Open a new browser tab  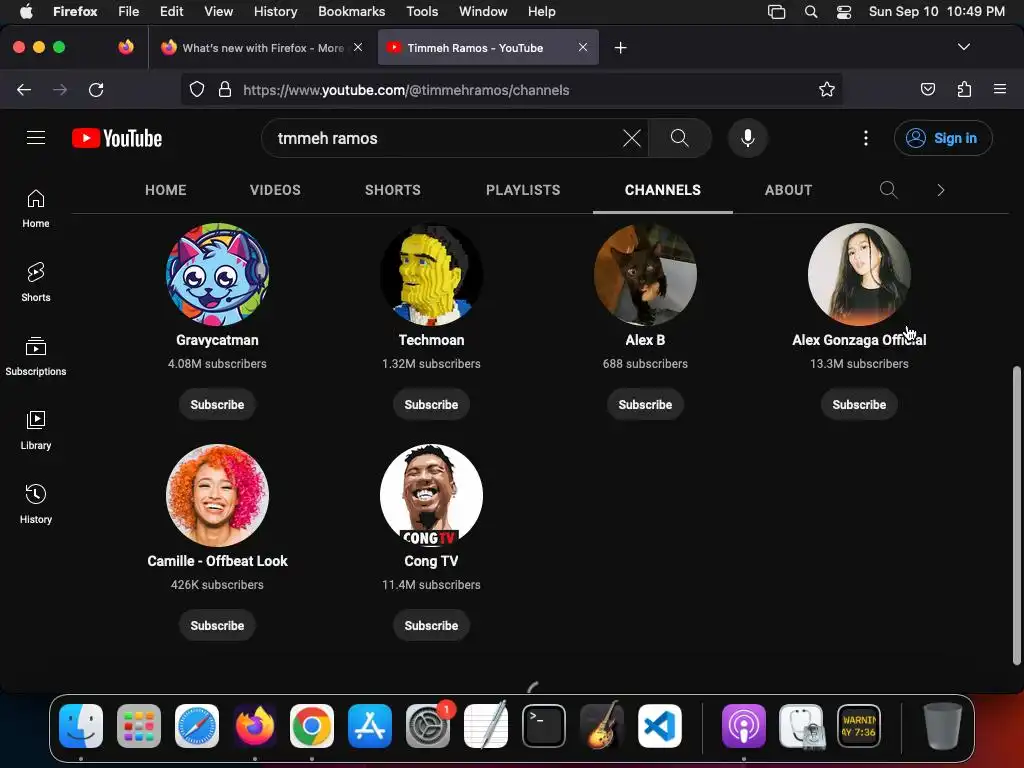tap(620, 48)
